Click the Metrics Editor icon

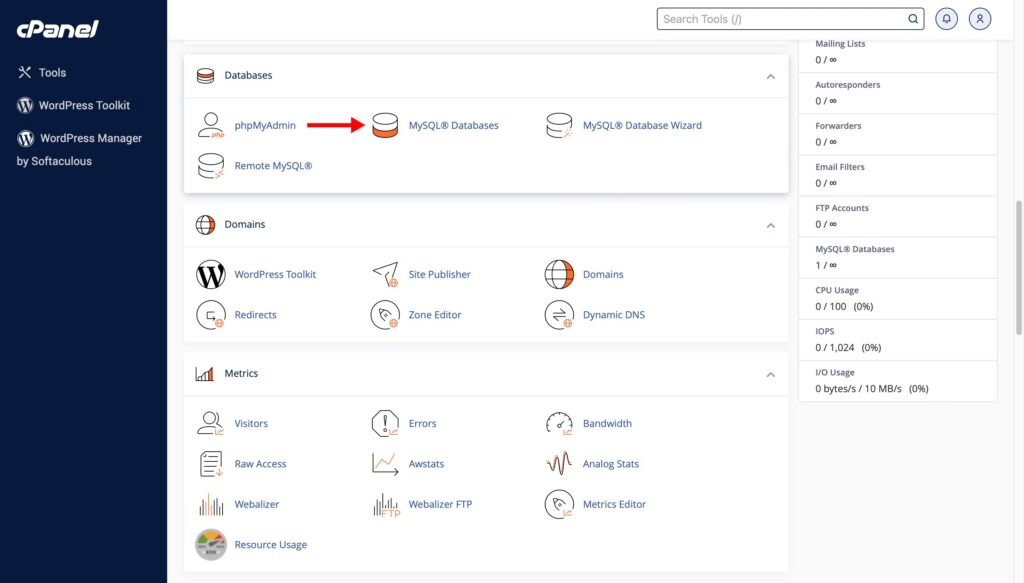tap(559, 504)
